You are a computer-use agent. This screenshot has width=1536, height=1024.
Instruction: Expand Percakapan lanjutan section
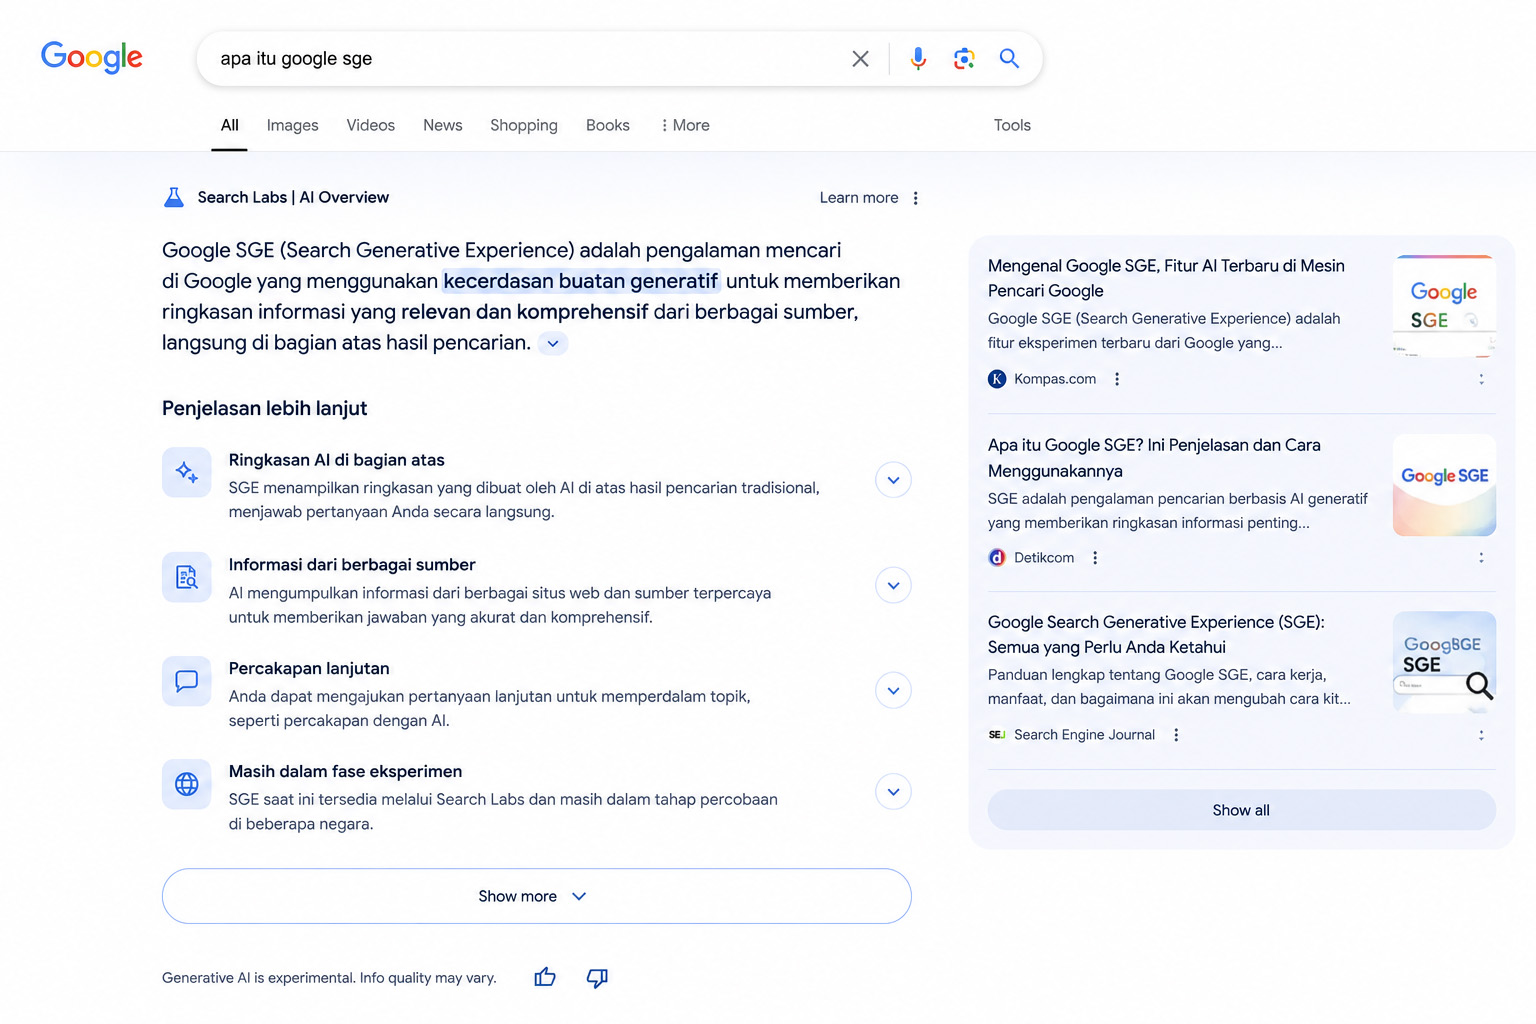point(893,690)
